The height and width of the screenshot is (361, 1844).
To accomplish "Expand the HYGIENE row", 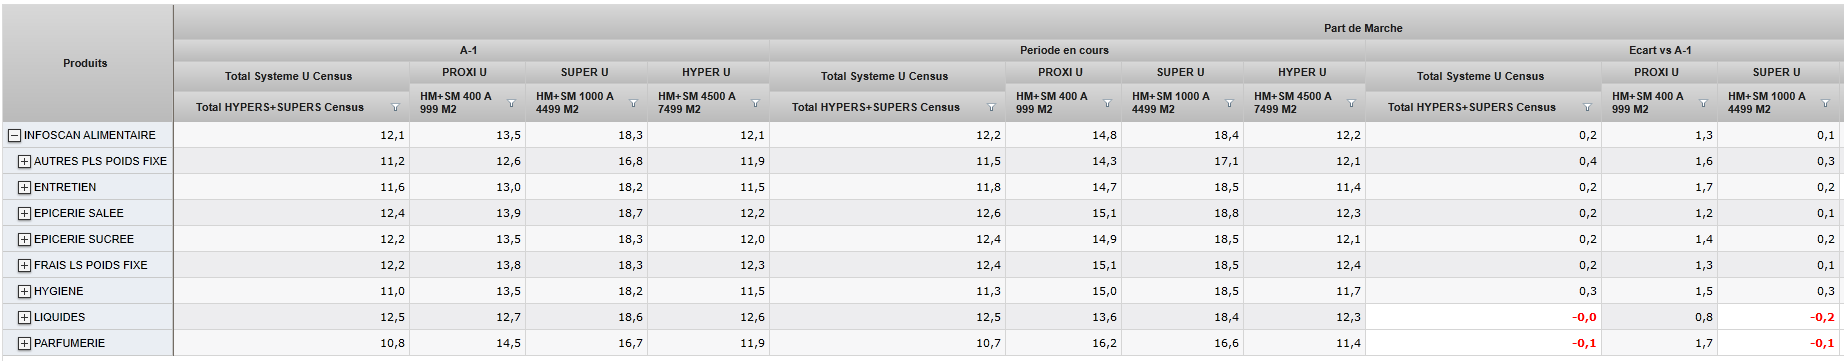I will click(24, 291).
